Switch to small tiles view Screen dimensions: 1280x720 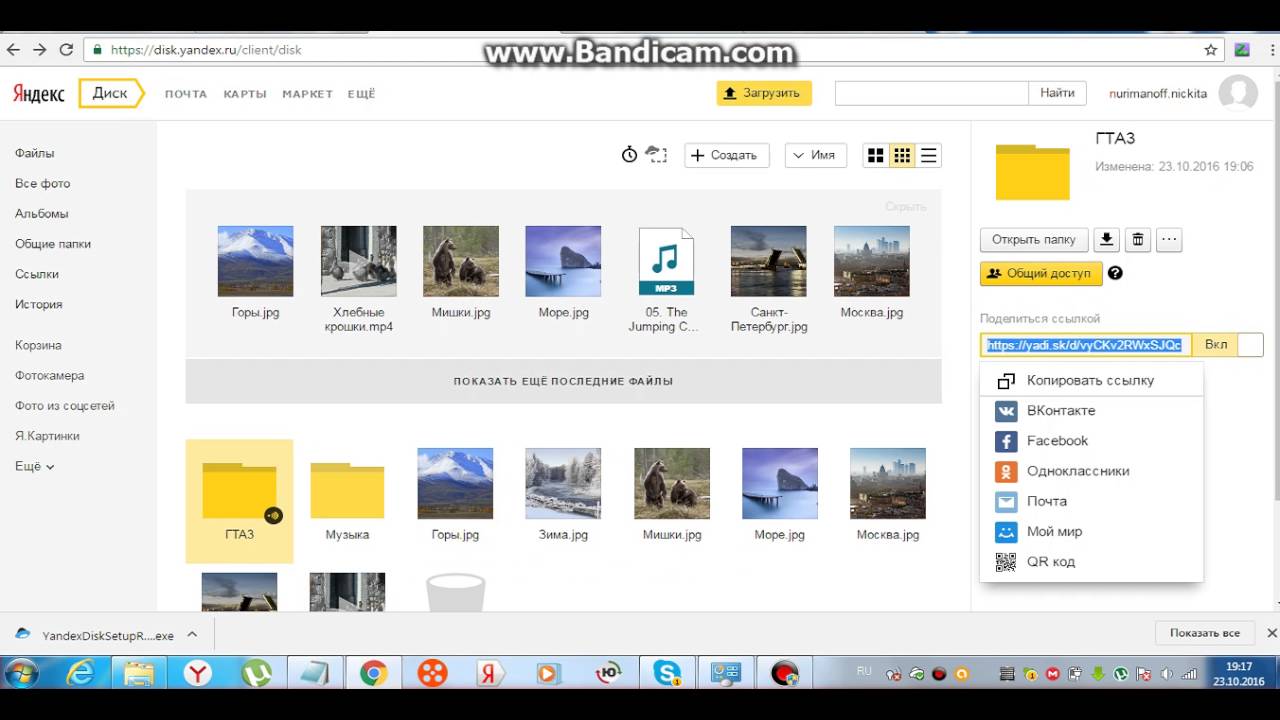coord(902,155)
